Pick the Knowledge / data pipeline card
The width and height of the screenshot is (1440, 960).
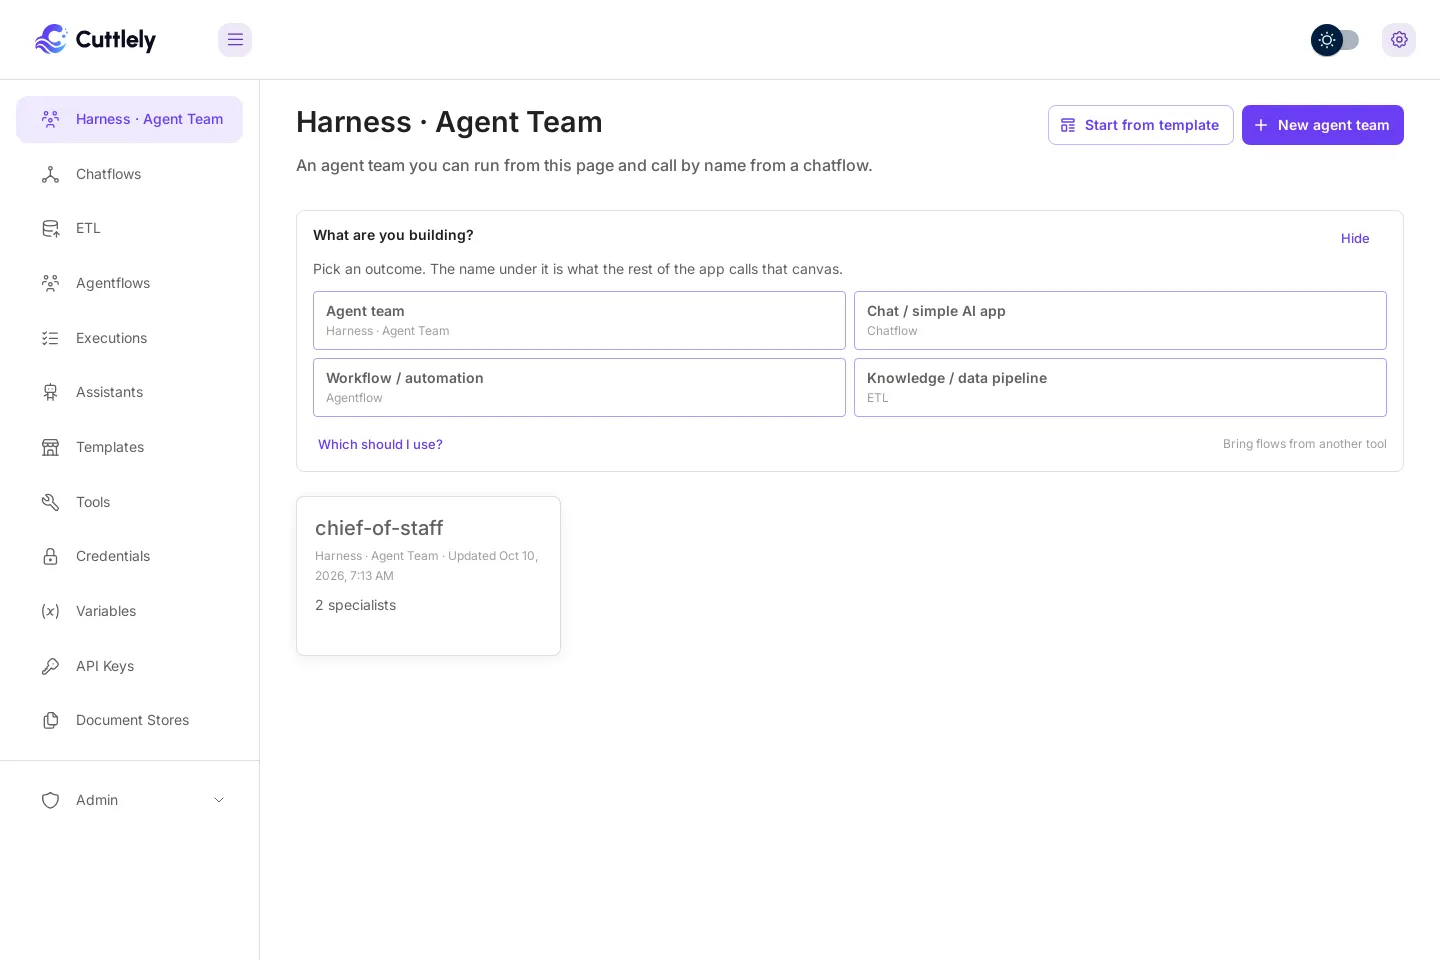pos(1120,387)
